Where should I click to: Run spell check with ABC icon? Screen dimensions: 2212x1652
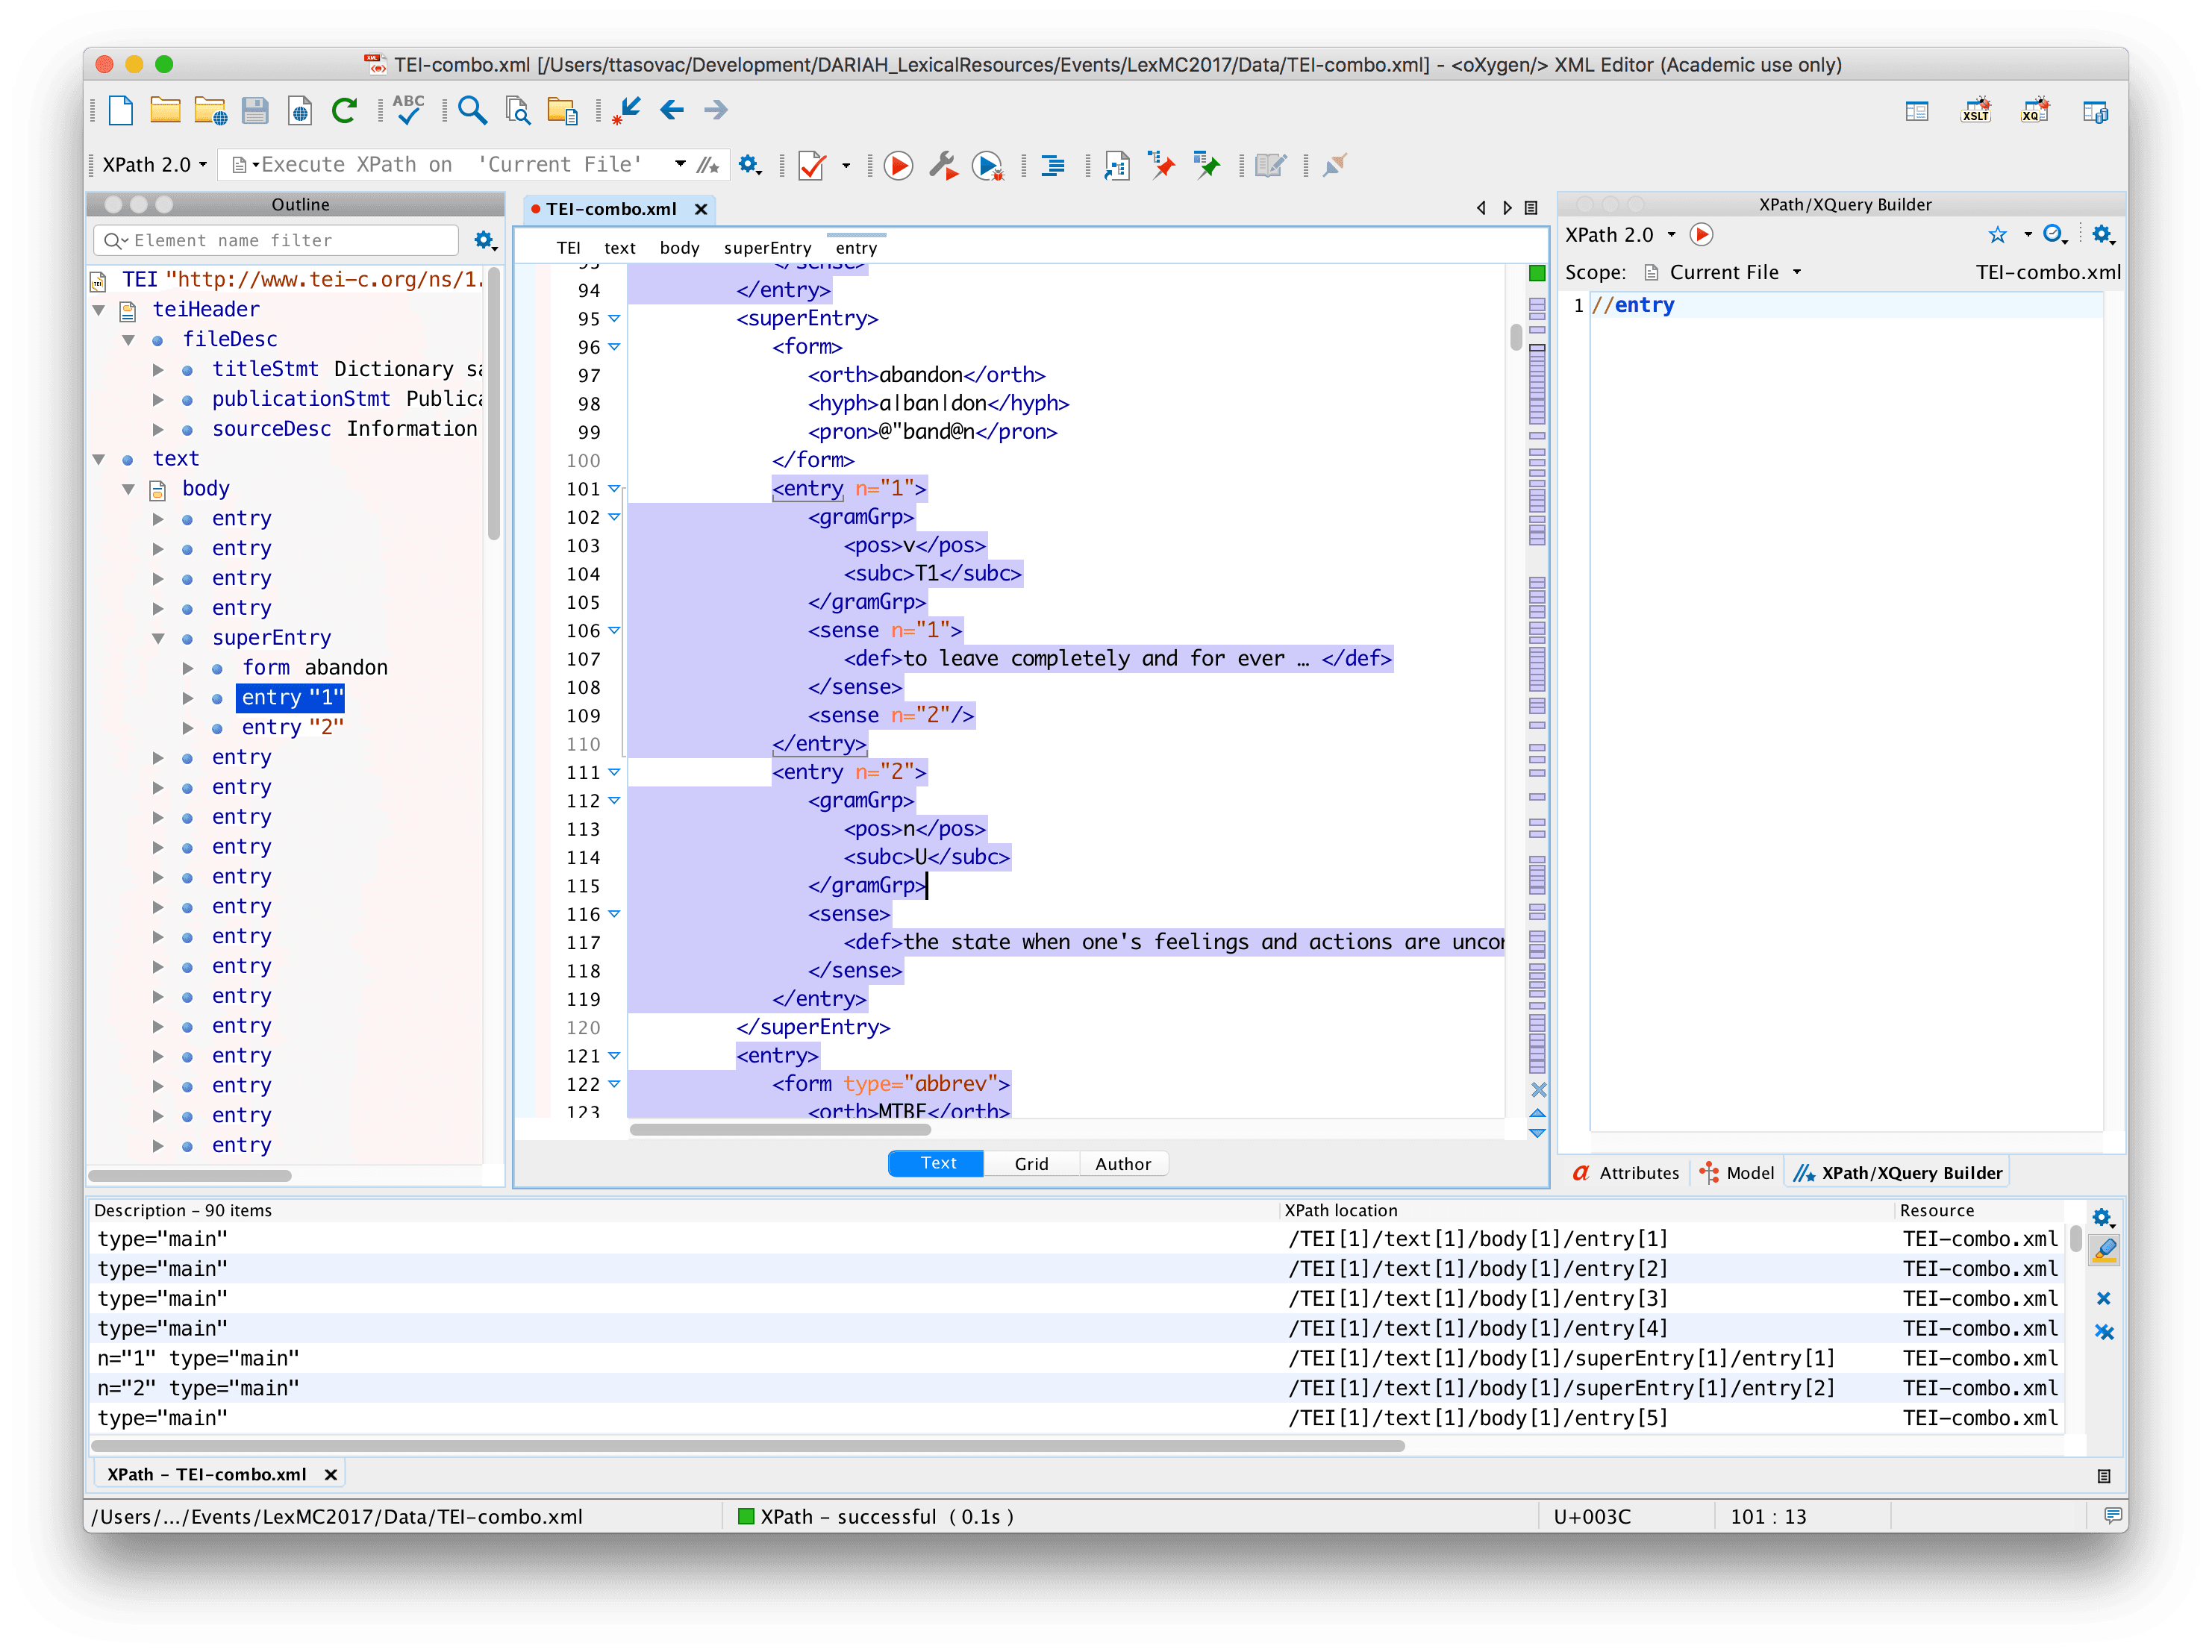point(408,110)
